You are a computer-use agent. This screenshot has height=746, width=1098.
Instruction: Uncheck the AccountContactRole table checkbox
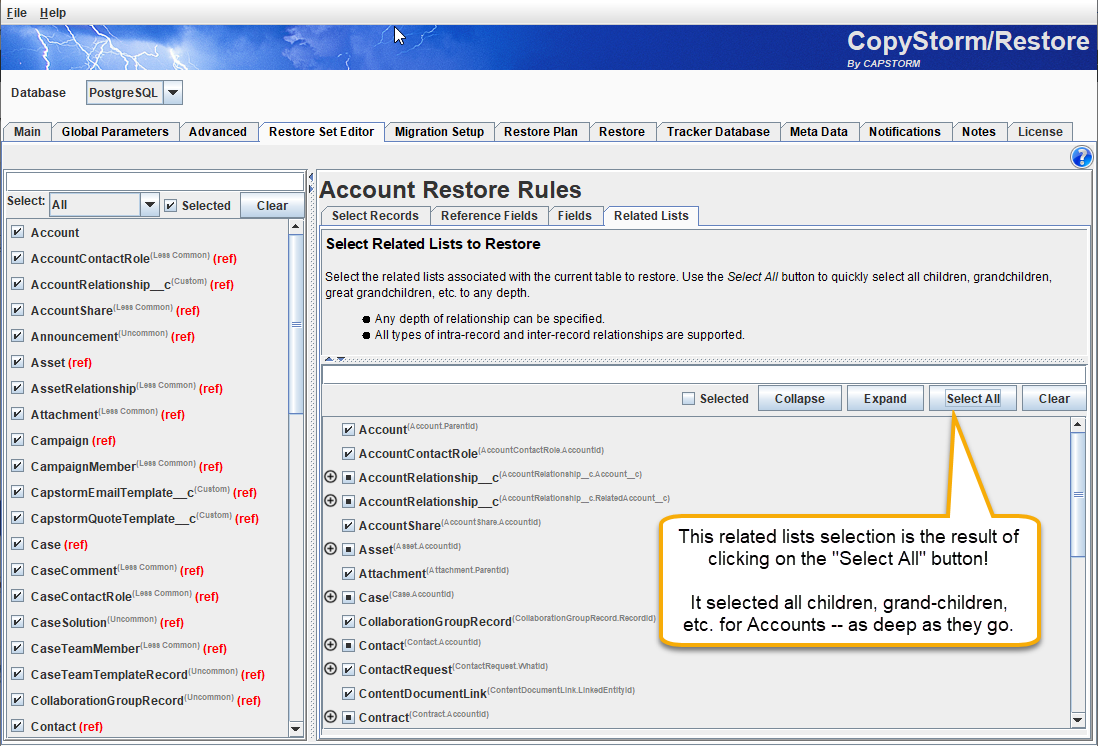[18, 258]
